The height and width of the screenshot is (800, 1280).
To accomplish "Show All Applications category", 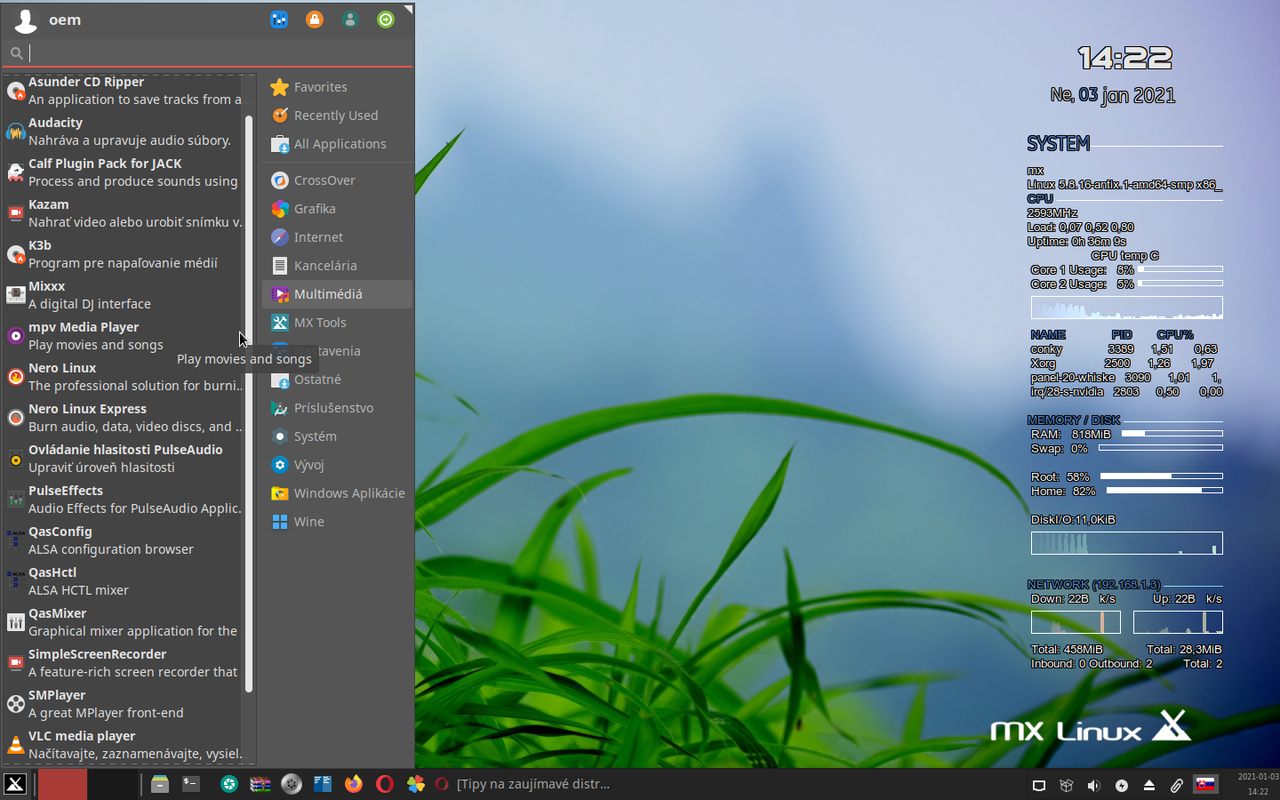I will (x=337, y=145).
